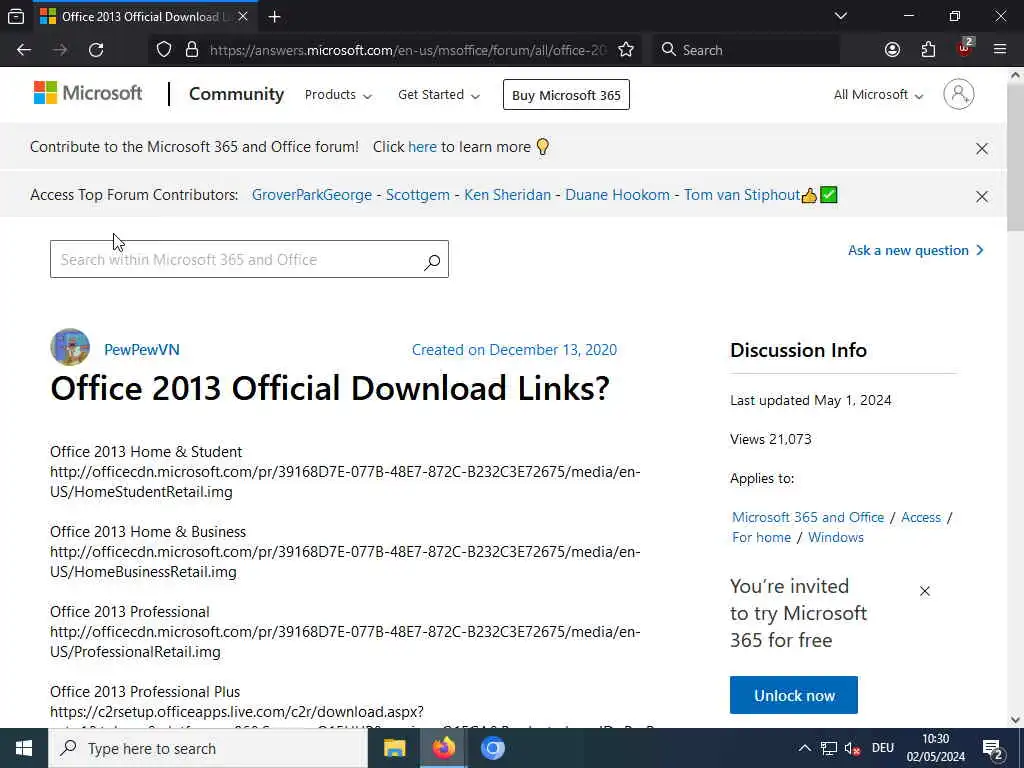The width and height of the screenshot is (1024, 768).
Task: Open File Explorer from taskbar
Action: 394,748
